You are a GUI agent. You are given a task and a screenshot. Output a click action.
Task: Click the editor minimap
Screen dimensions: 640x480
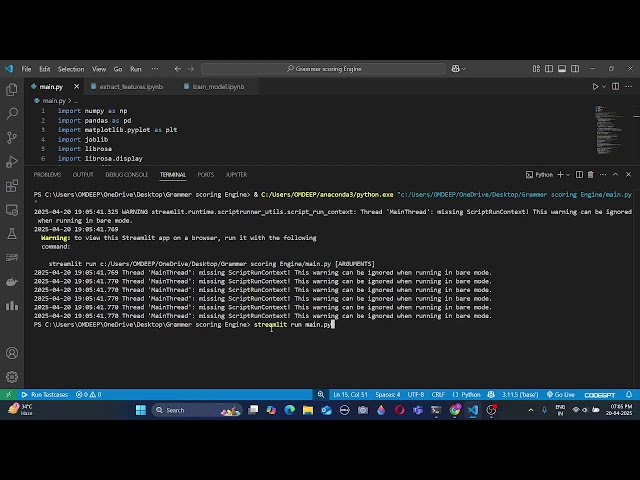tap(609, 130)
